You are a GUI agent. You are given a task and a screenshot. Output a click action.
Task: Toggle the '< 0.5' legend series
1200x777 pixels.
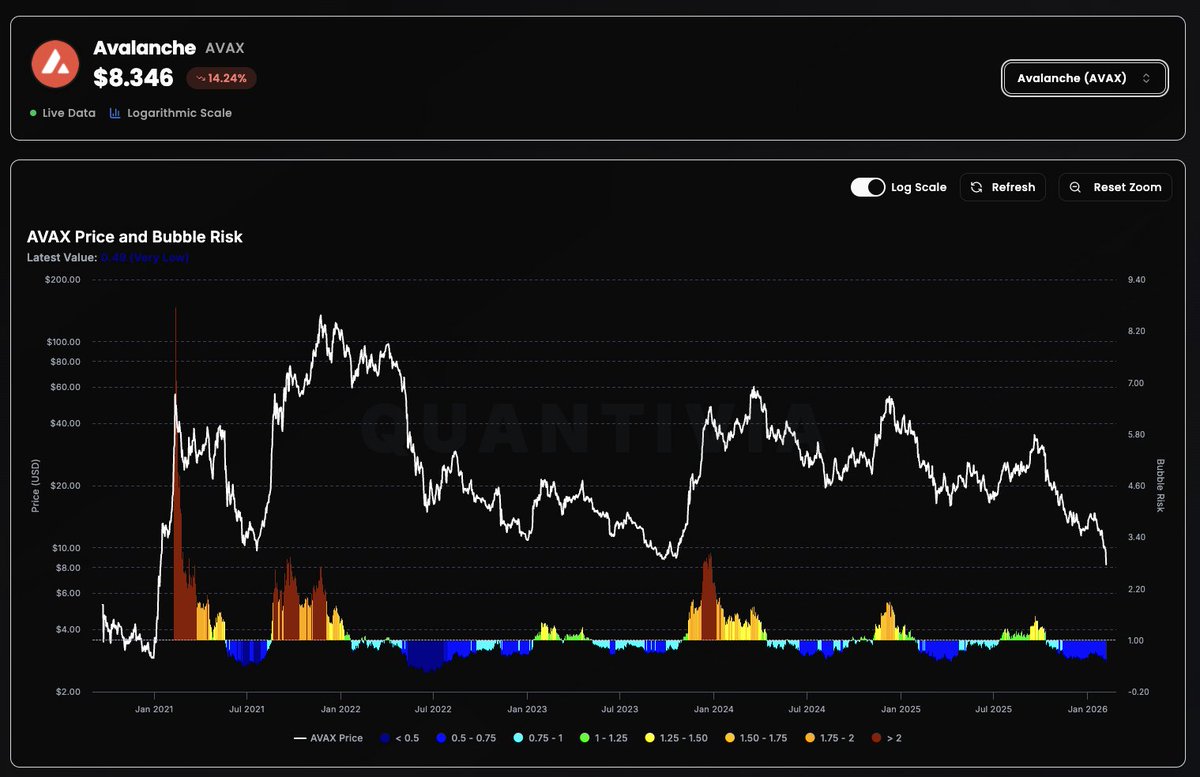[400, 738]
